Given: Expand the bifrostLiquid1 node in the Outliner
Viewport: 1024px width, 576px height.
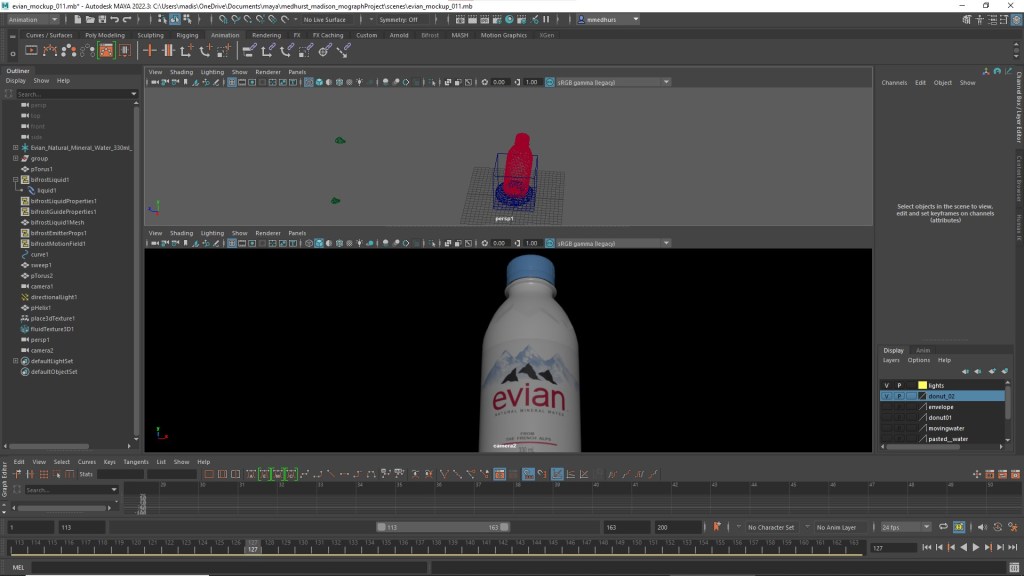Looking at the screenshot, I should coord(16,179).
